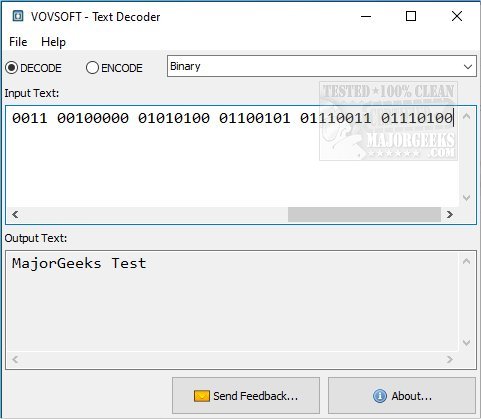481x419 pixels.
Task: Click inside the Output Text area
Action: coord(232,302)
